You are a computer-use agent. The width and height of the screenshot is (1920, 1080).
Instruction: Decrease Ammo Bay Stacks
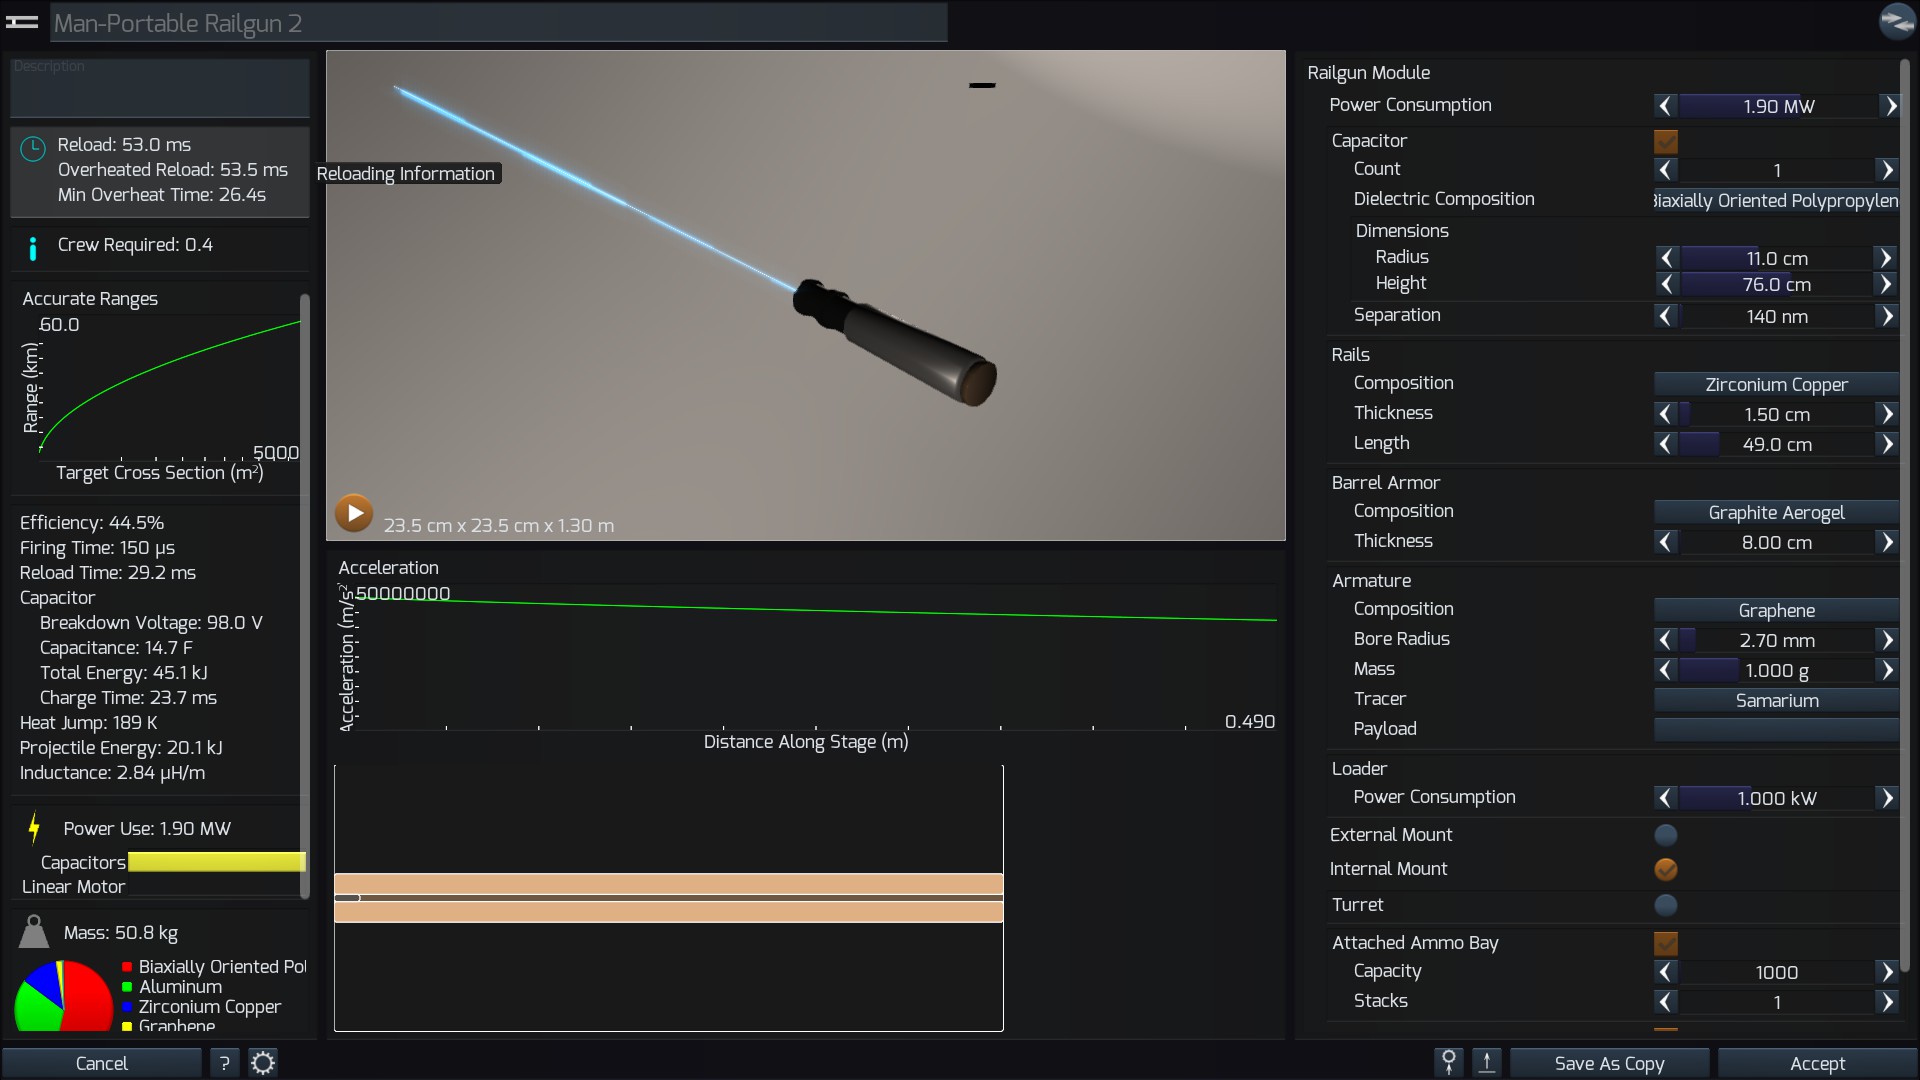click(1665, 1002)
